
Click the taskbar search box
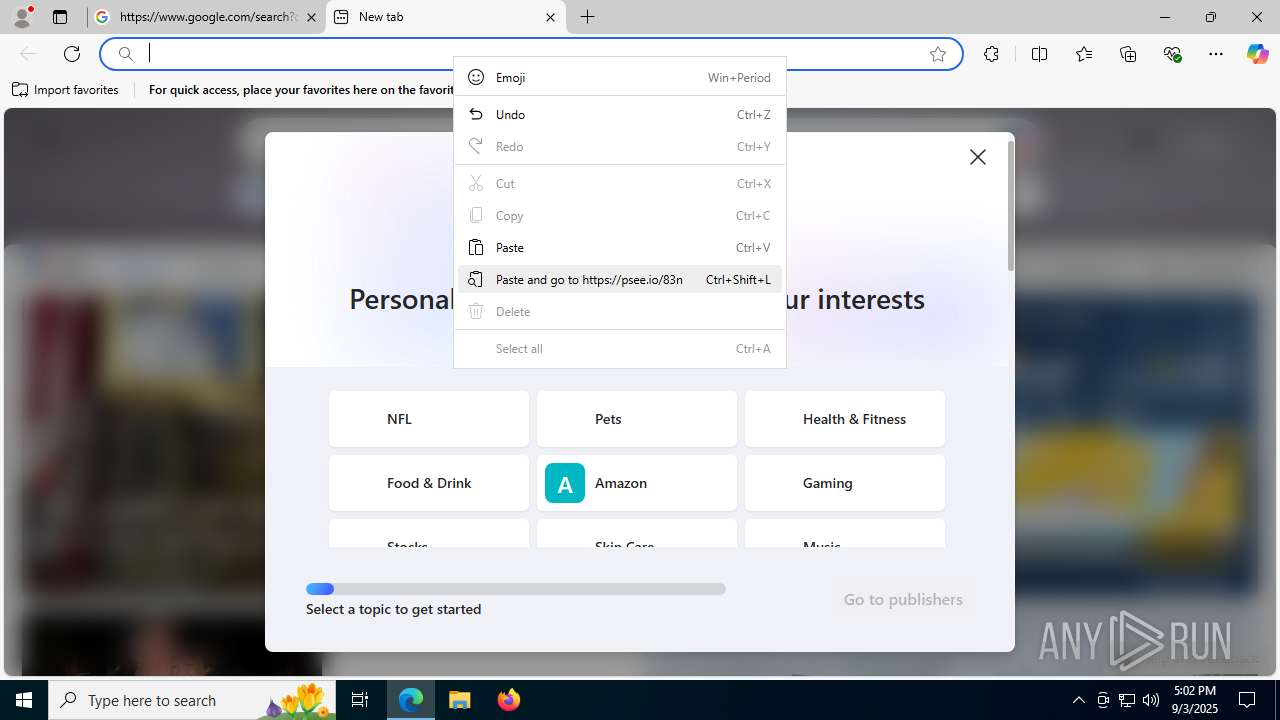point(192,700)
